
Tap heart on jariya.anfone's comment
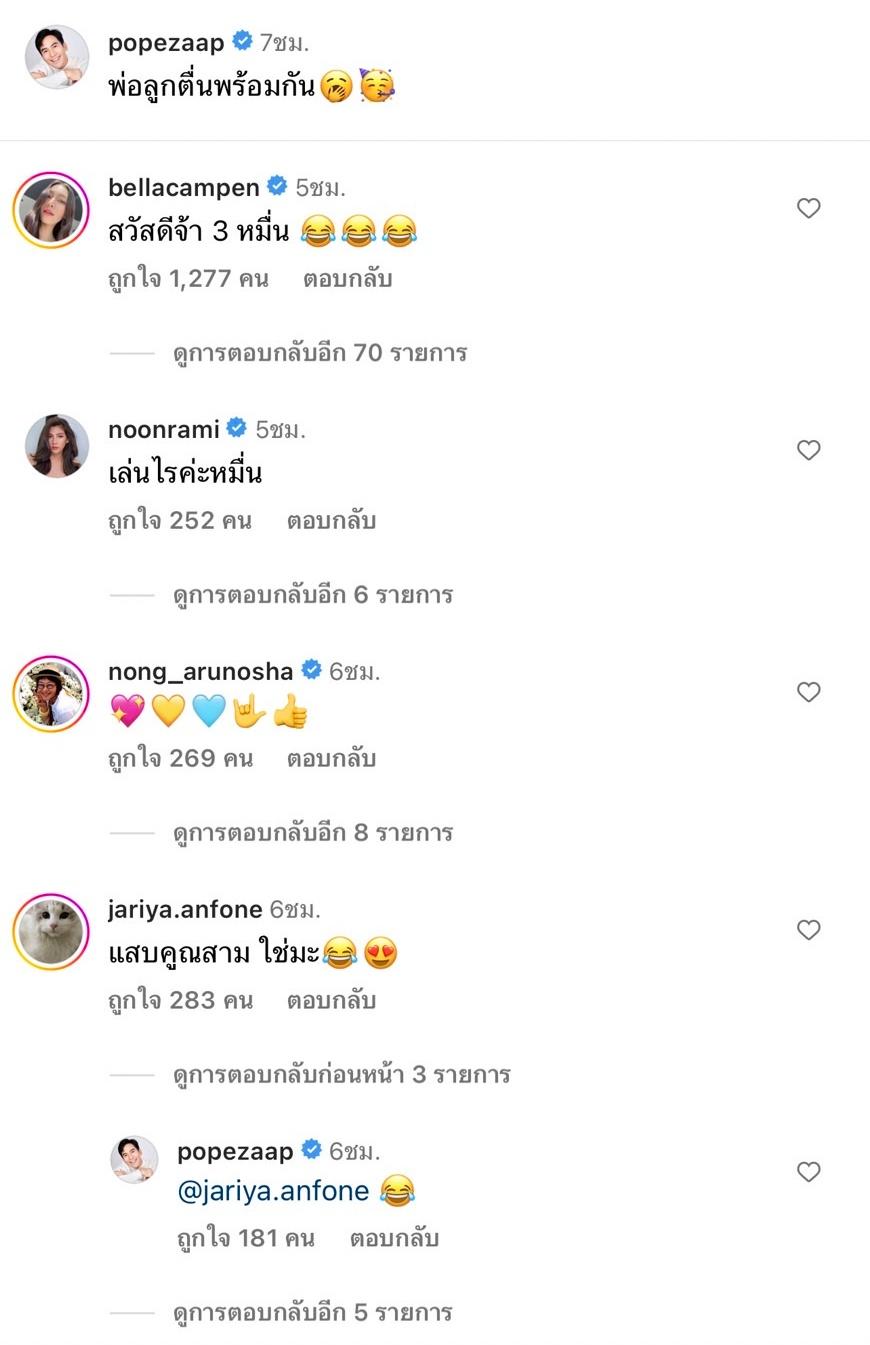click(808, 930)
